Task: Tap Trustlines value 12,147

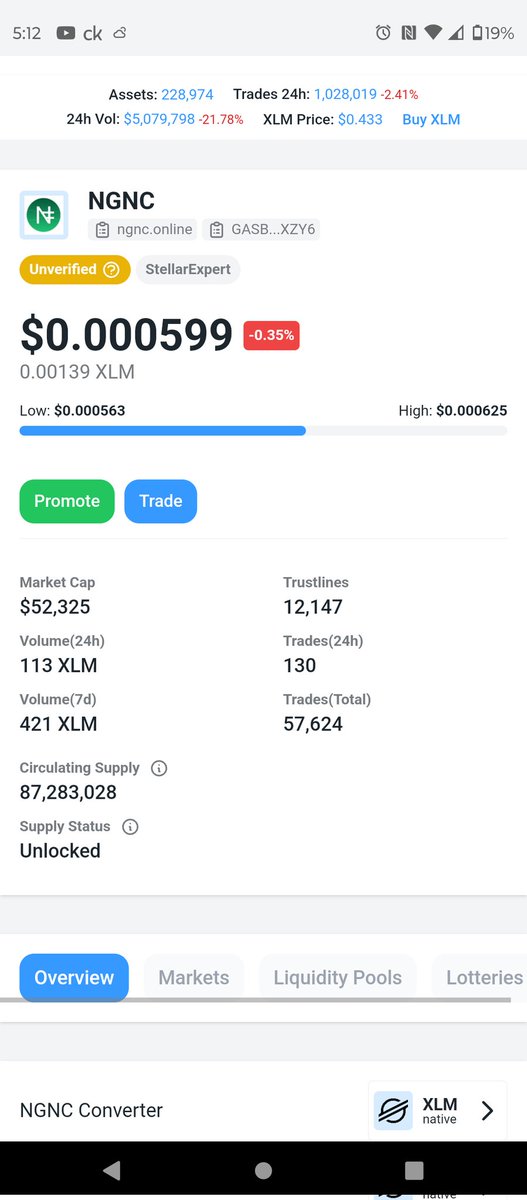Action: (x=313, y=607)
